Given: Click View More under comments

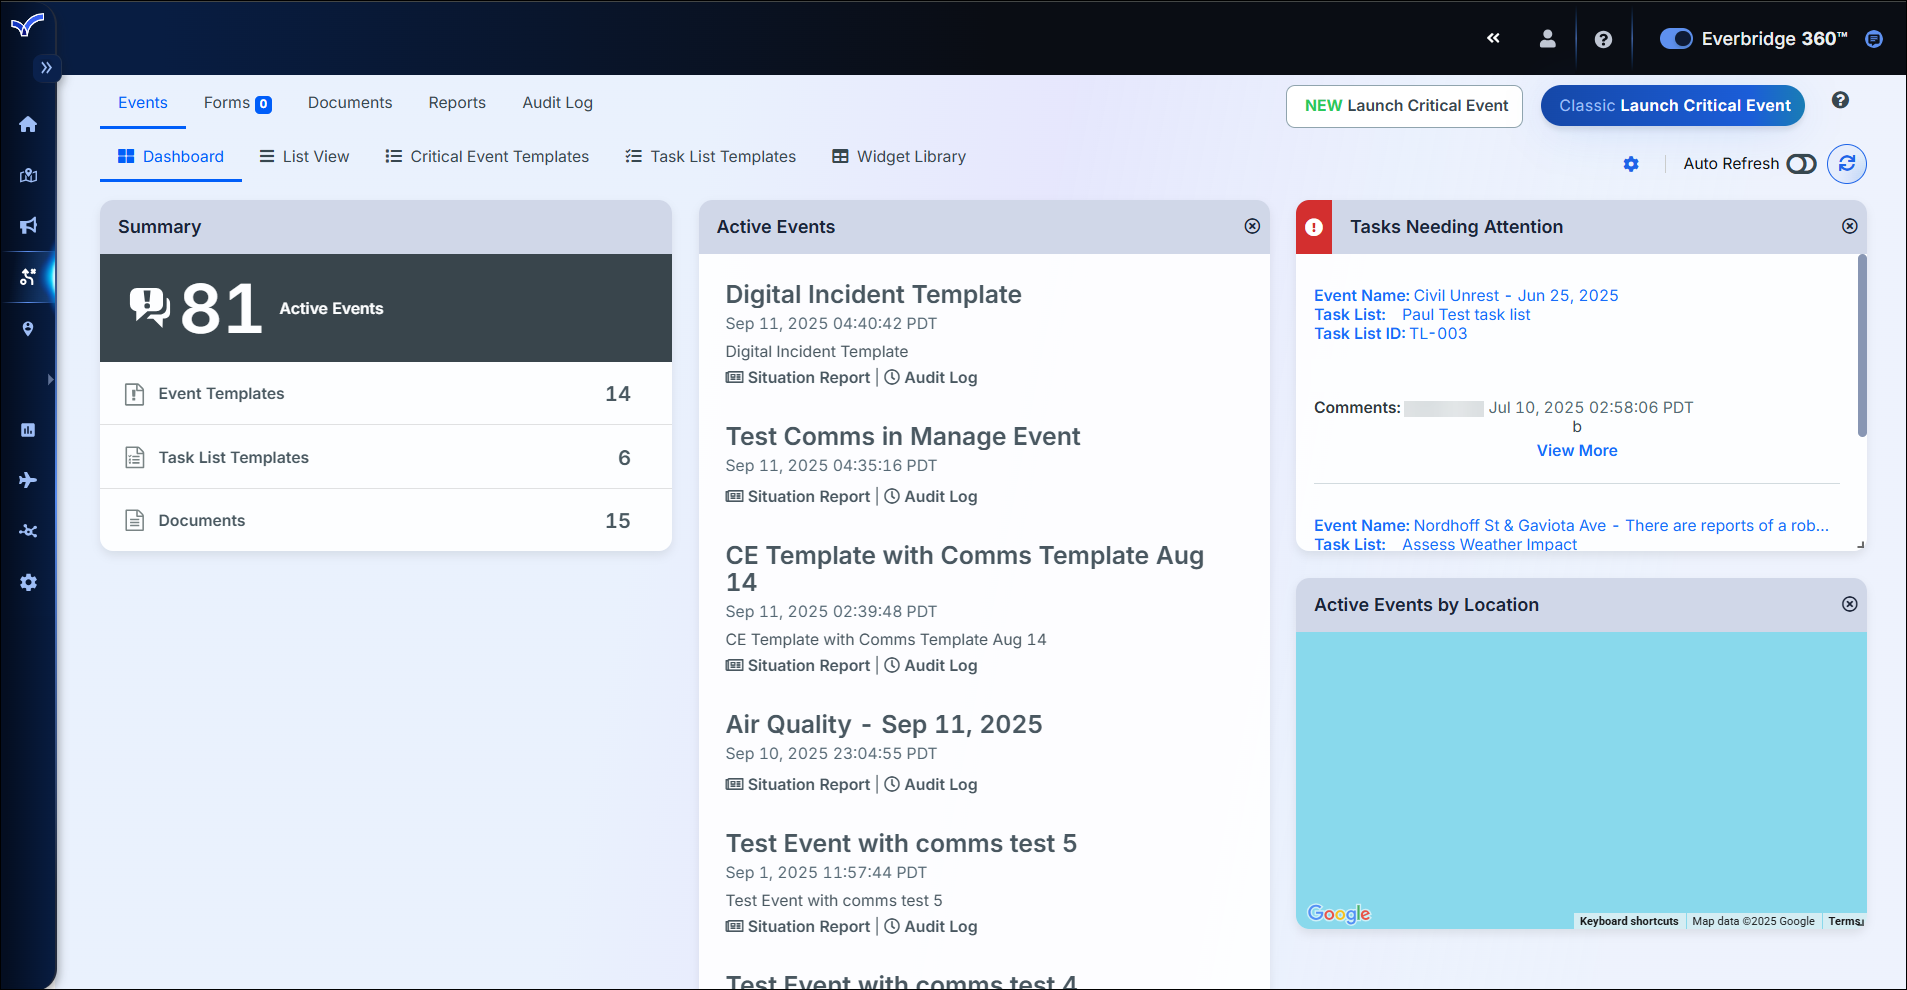Looking at the screenshot, I should (x=1577, y=451).
